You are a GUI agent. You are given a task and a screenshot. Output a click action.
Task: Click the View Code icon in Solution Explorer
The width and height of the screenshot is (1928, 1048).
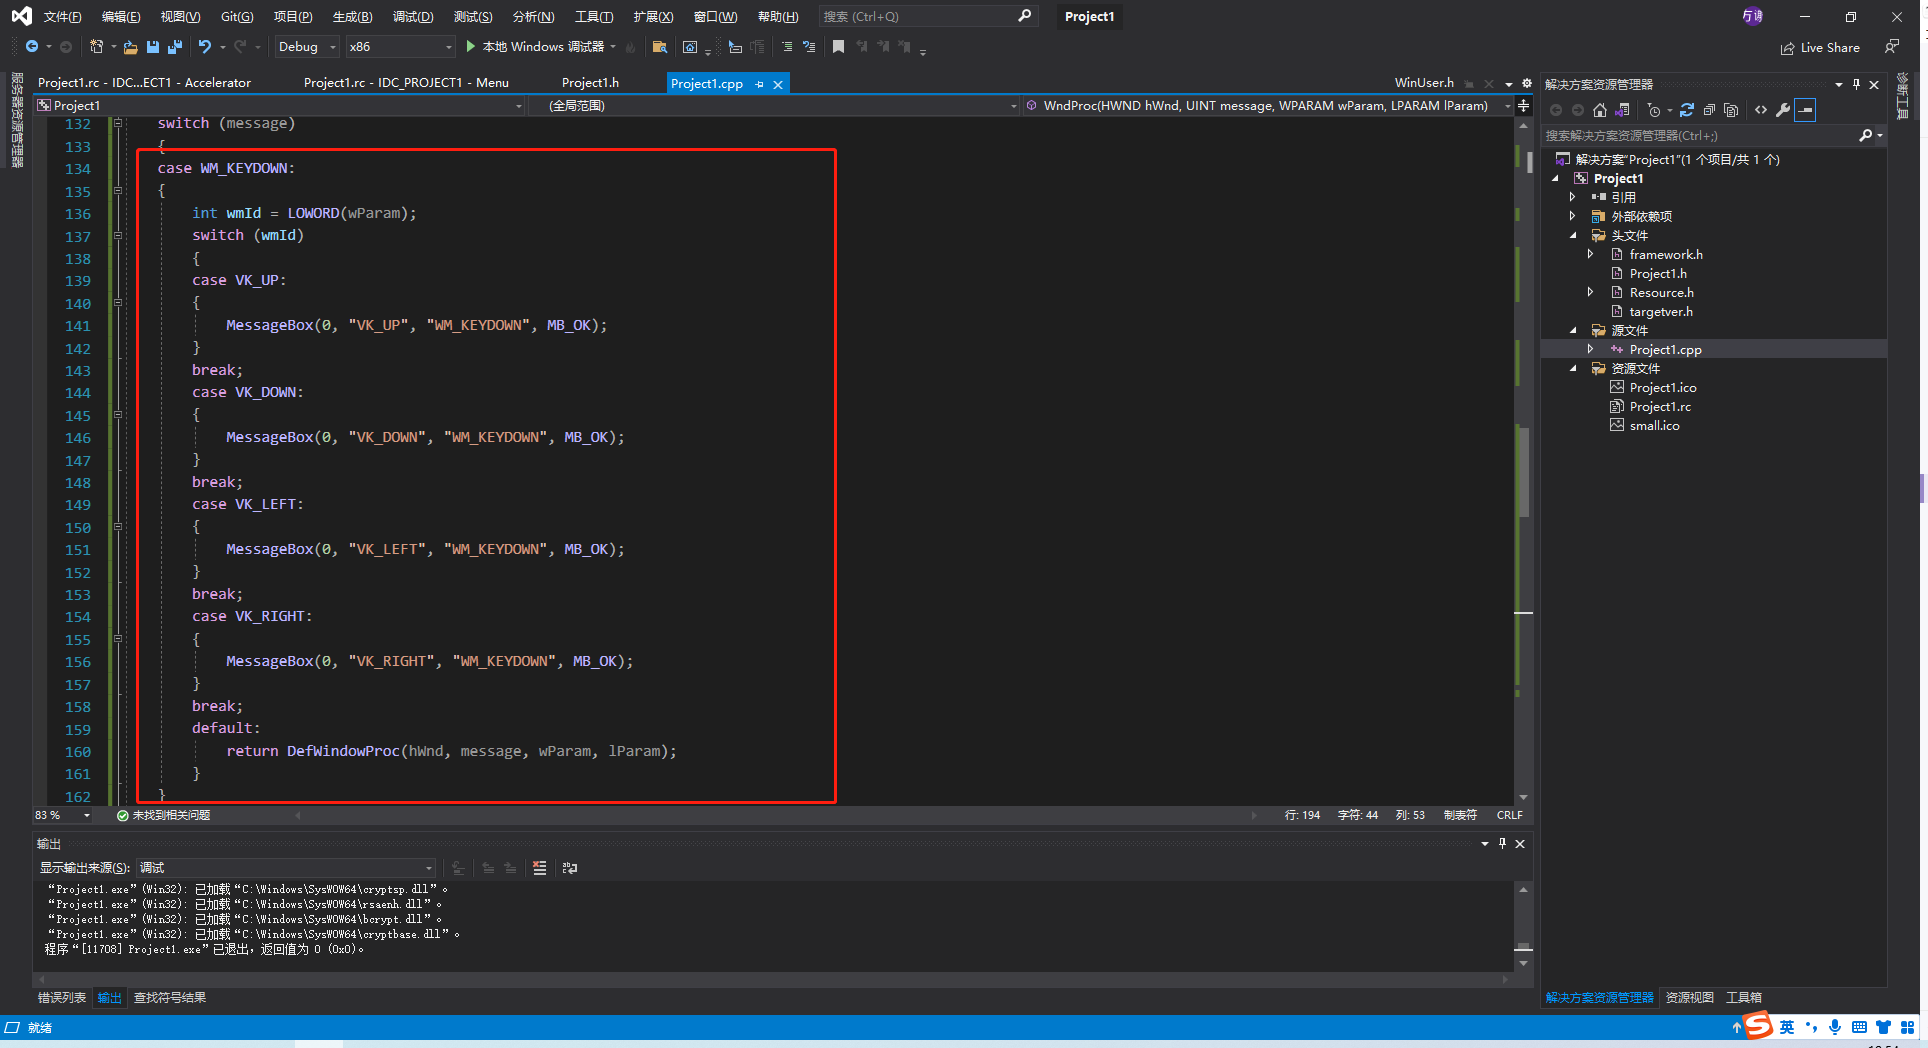(1761, 110)
